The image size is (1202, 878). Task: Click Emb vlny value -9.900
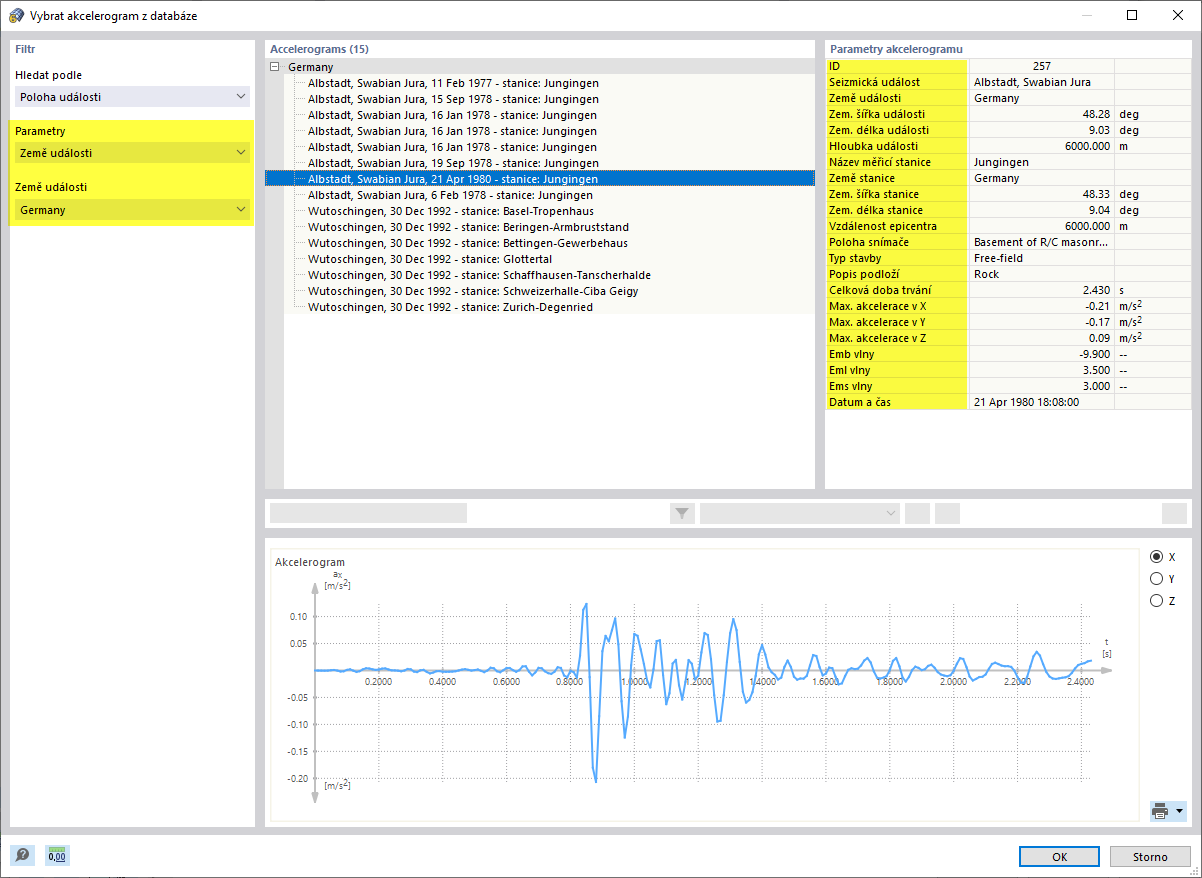coord(1042,354)
